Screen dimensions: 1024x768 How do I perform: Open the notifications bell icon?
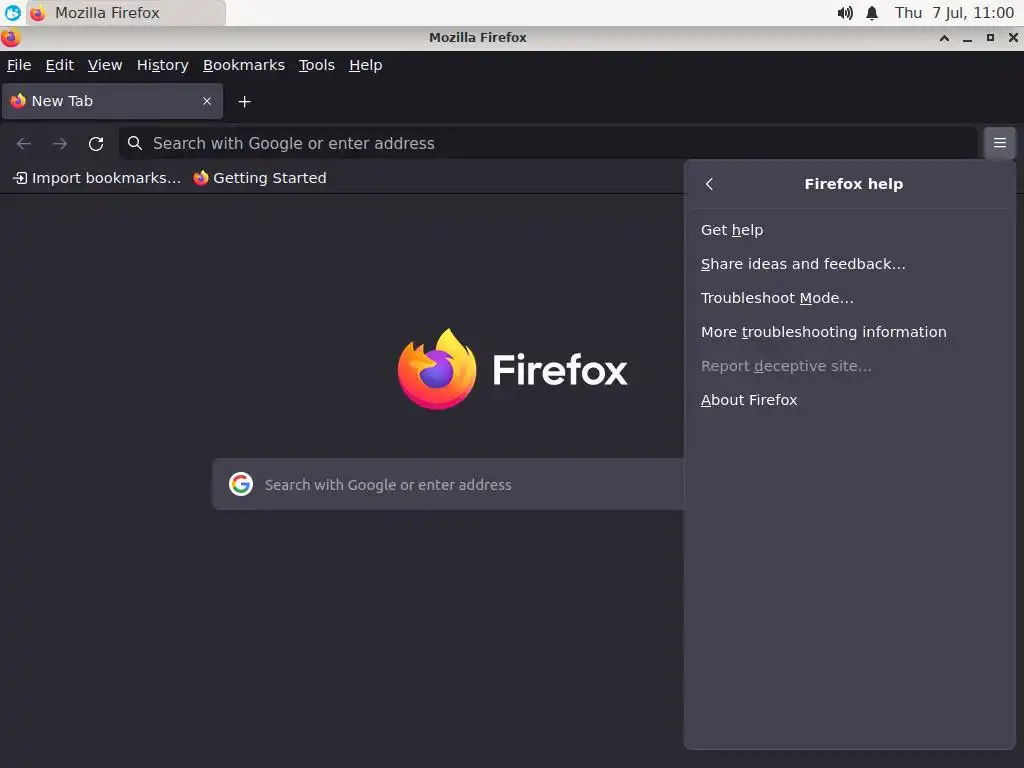point(872,13)
